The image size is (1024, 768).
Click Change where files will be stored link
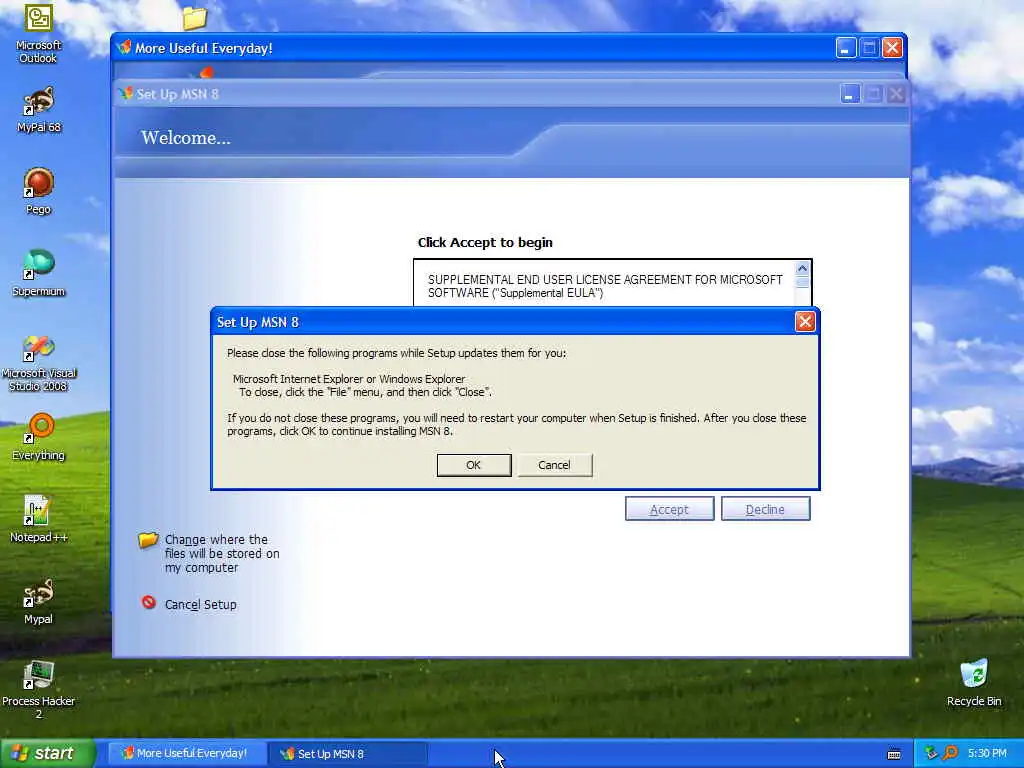point(222,553)
